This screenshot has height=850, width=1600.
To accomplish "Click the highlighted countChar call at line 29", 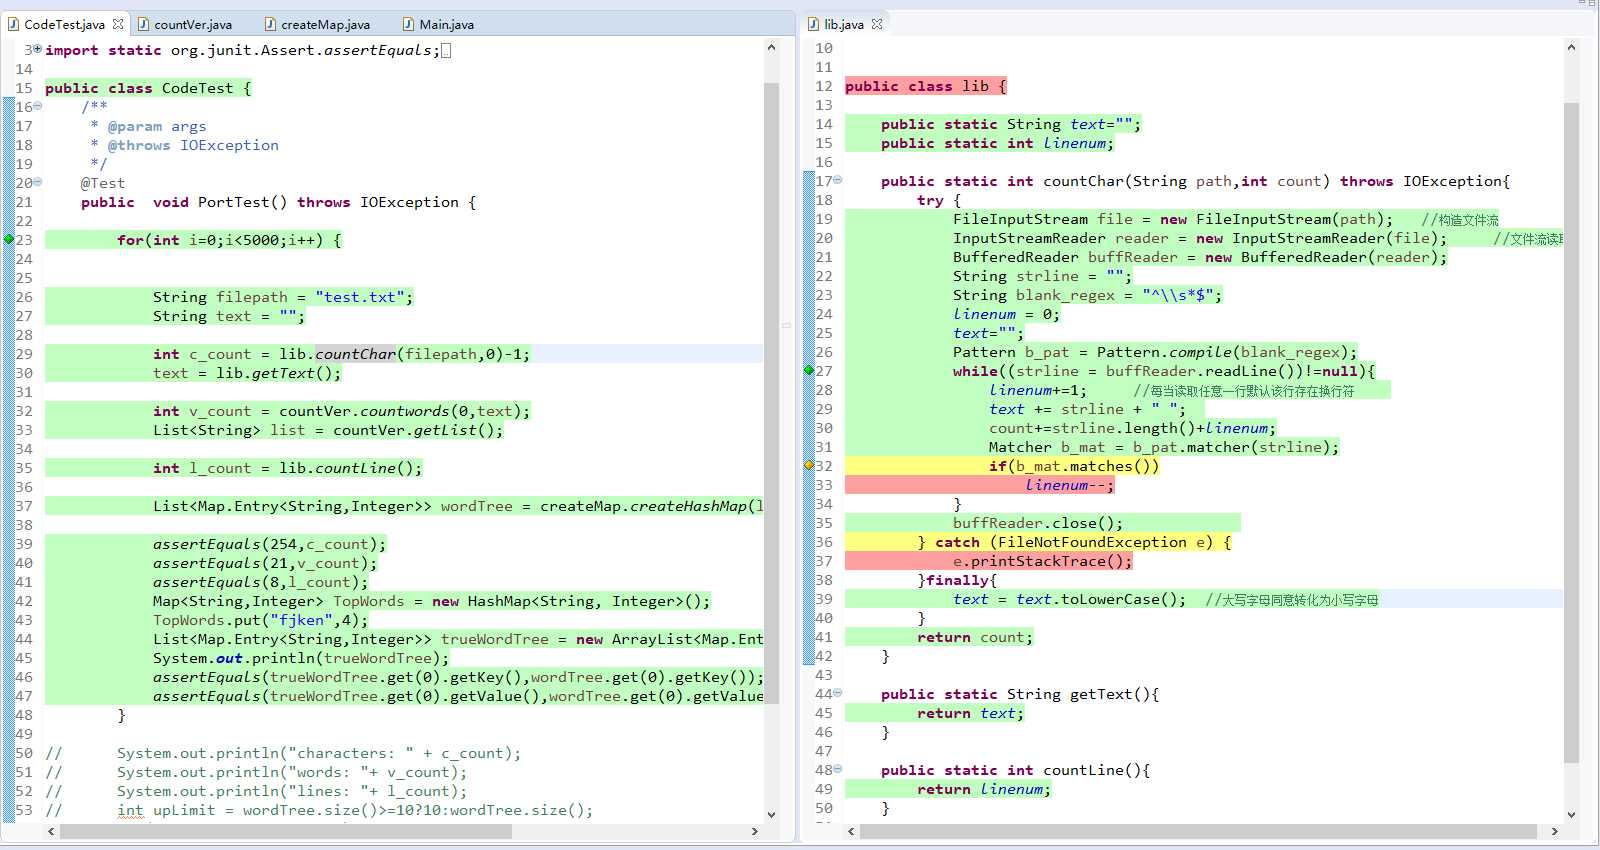I will point(356,354).
